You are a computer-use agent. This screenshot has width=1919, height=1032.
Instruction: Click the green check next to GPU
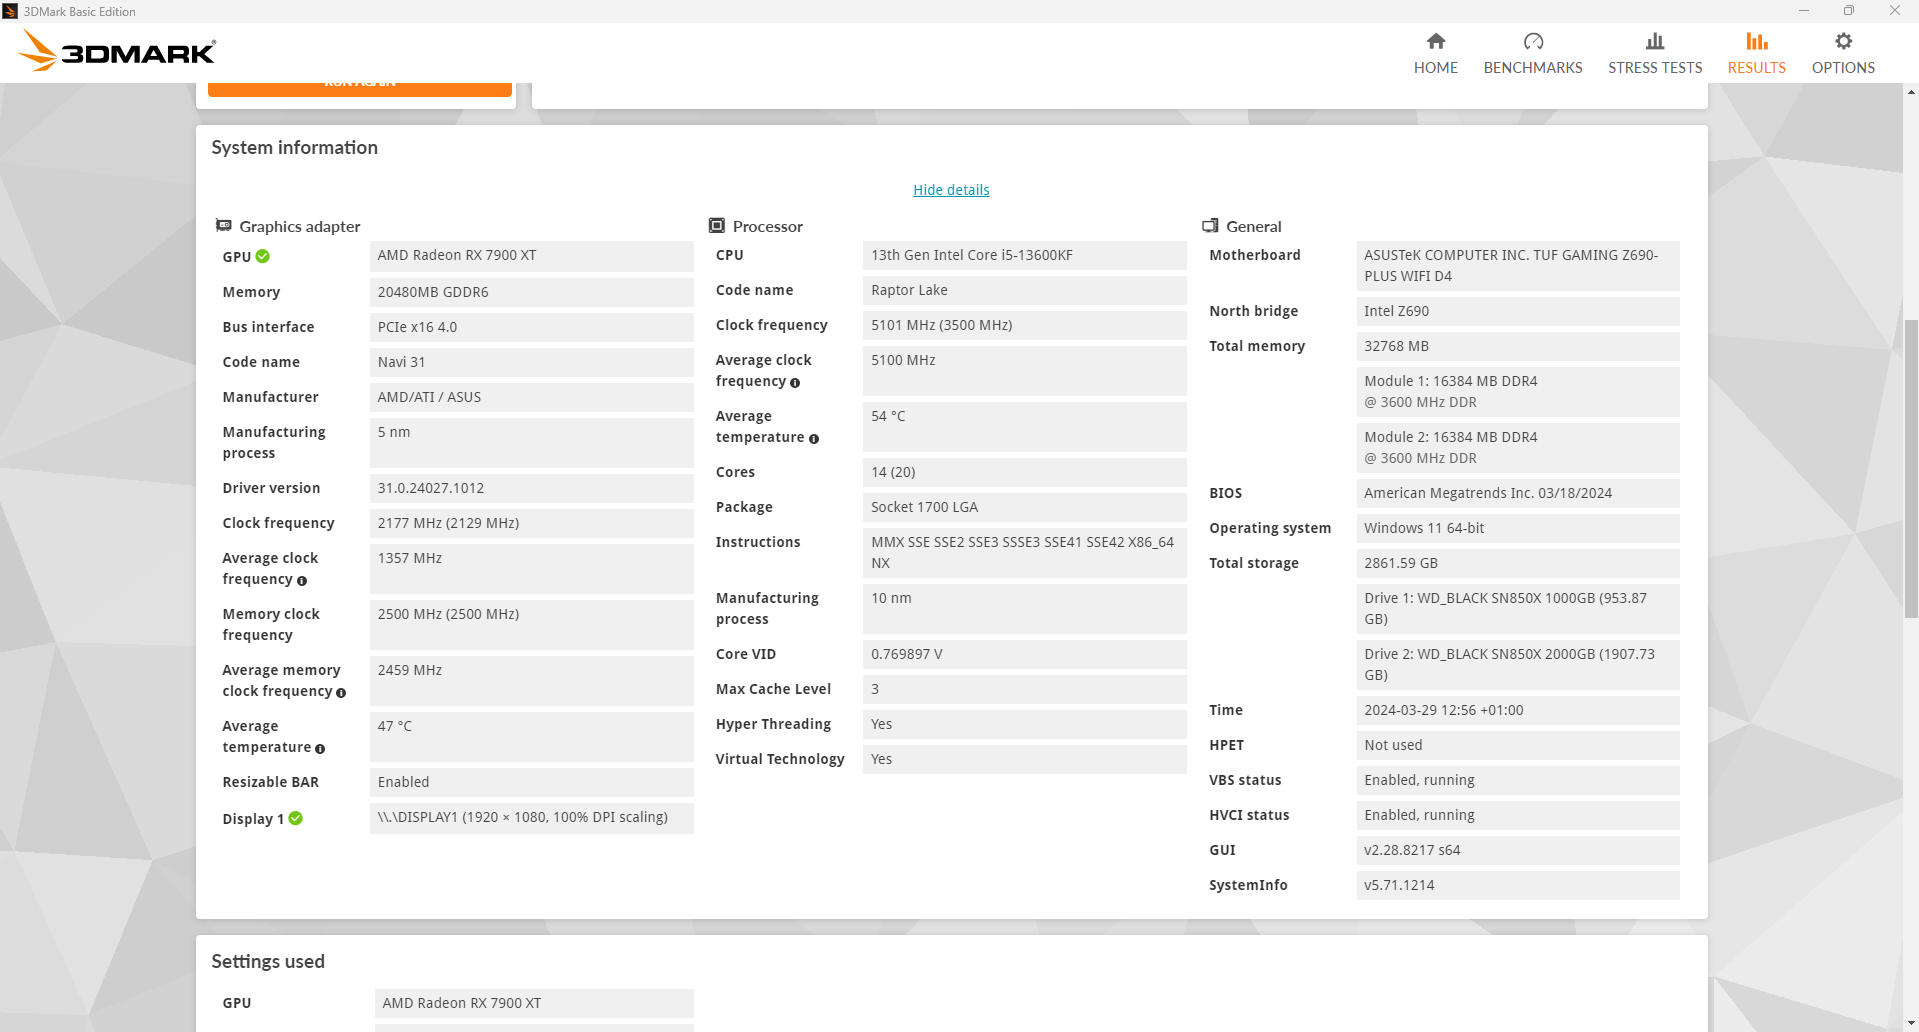(x=262, y=256)
